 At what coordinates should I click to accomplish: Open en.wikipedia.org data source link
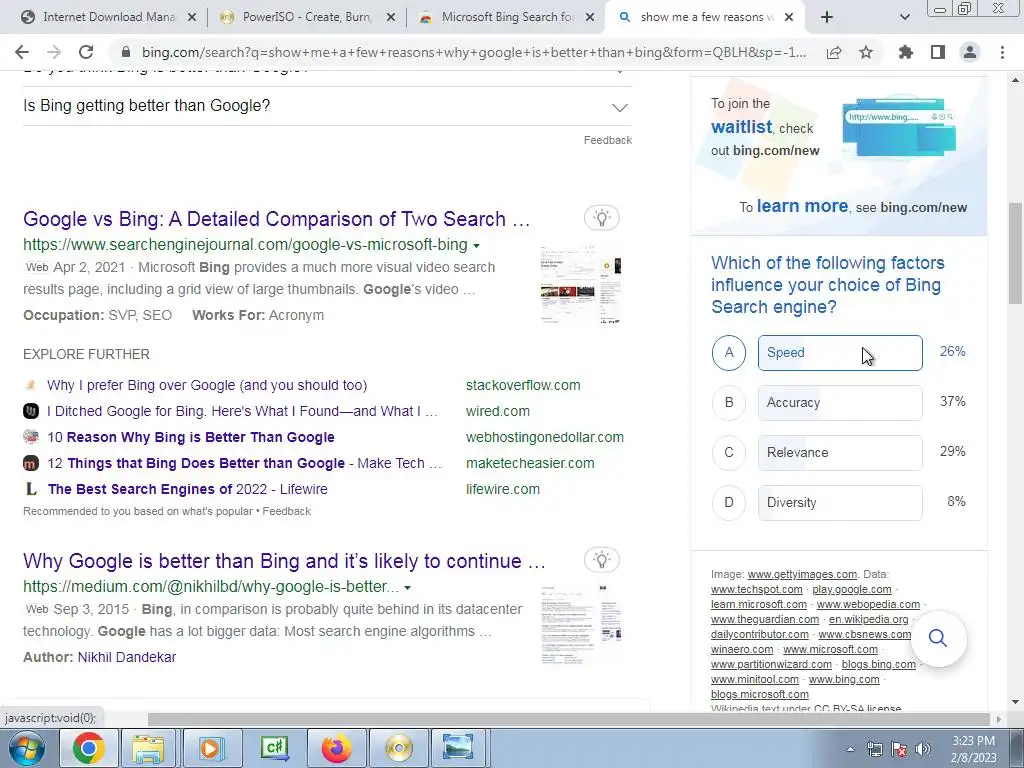point(869,619)
